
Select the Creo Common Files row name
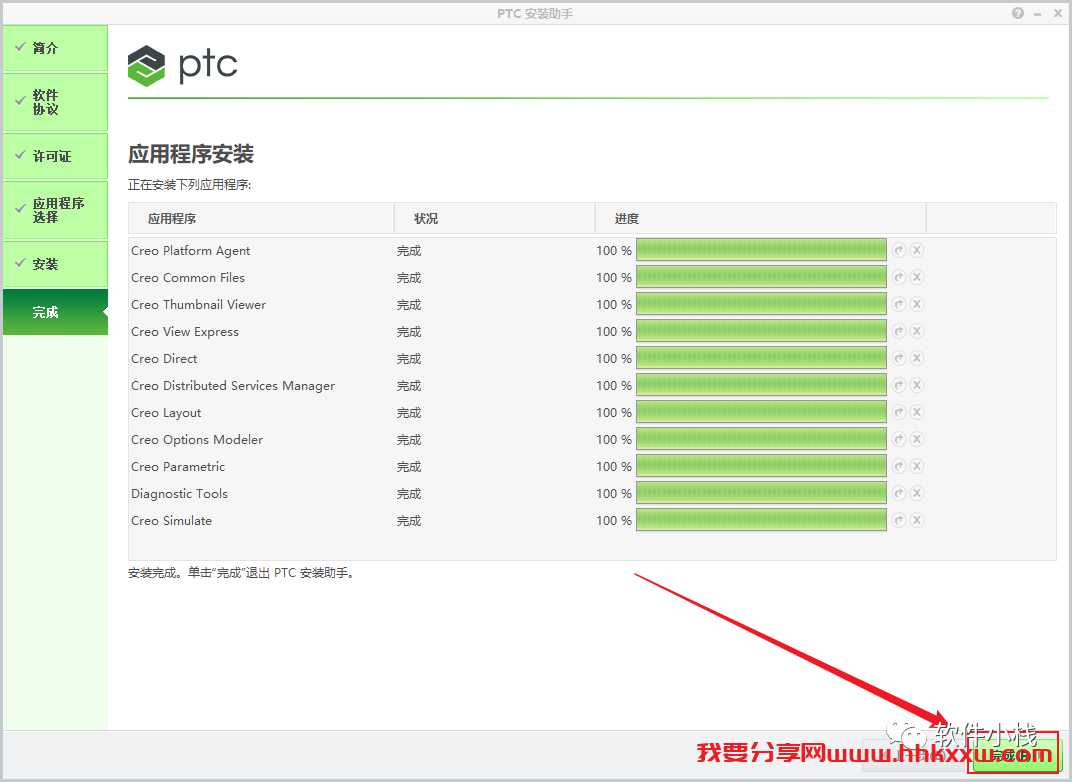pyautogui.click(x=188, y=278)
